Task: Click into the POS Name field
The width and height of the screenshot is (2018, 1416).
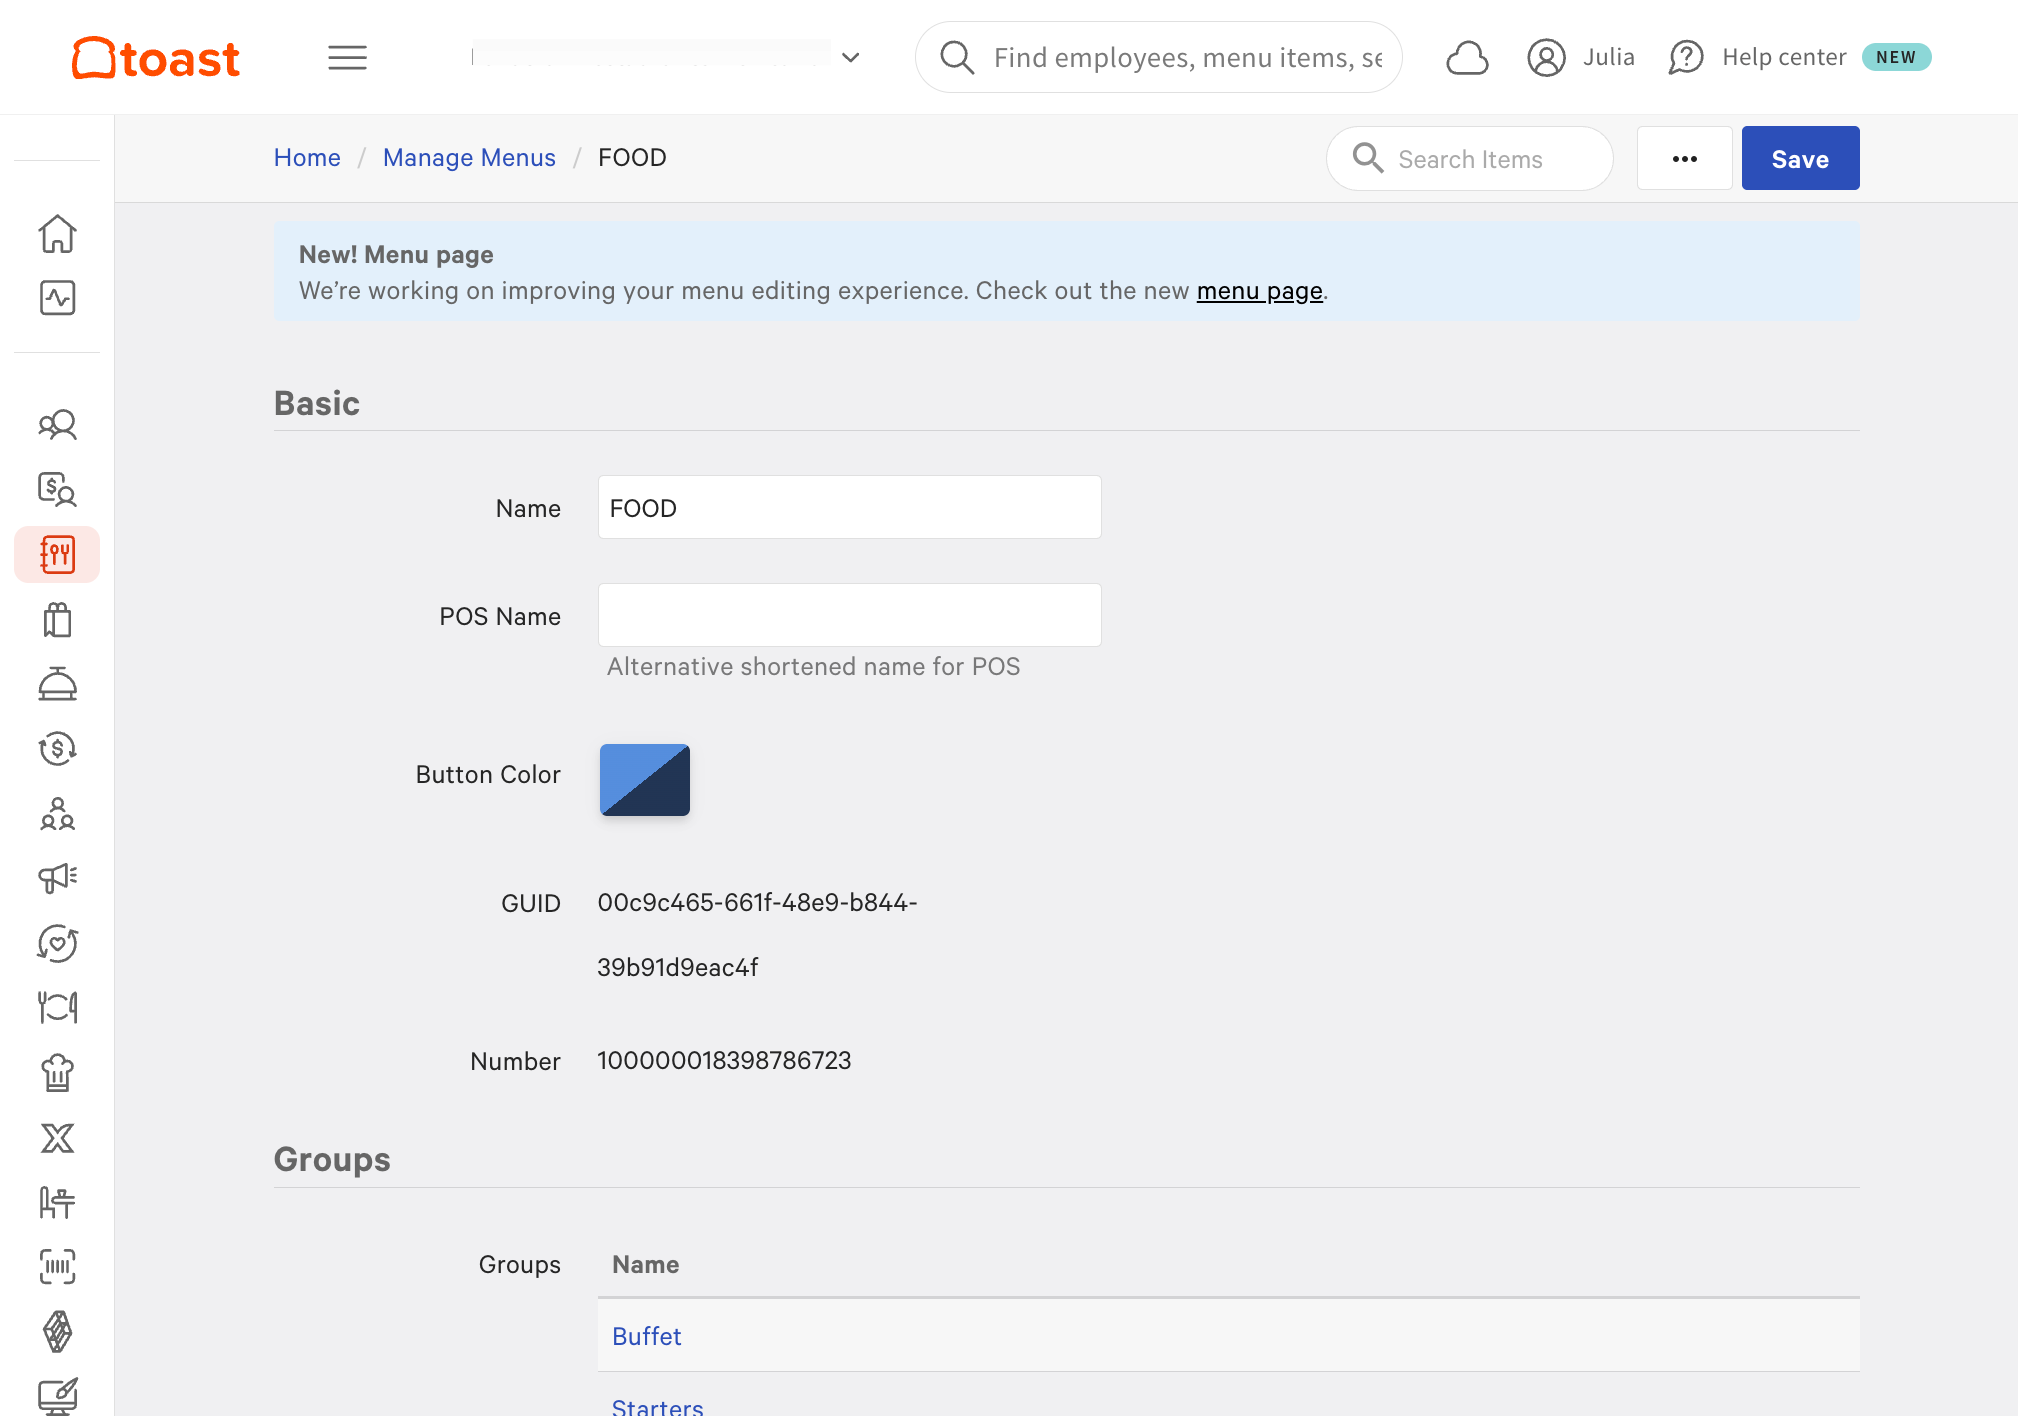Action: point(849,616)
